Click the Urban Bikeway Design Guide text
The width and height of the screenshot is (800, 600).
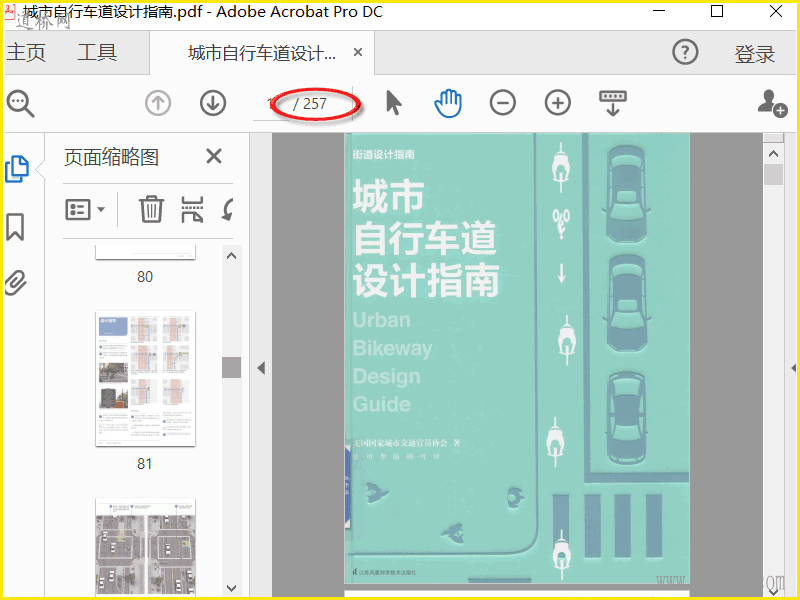tap(392, 362)
